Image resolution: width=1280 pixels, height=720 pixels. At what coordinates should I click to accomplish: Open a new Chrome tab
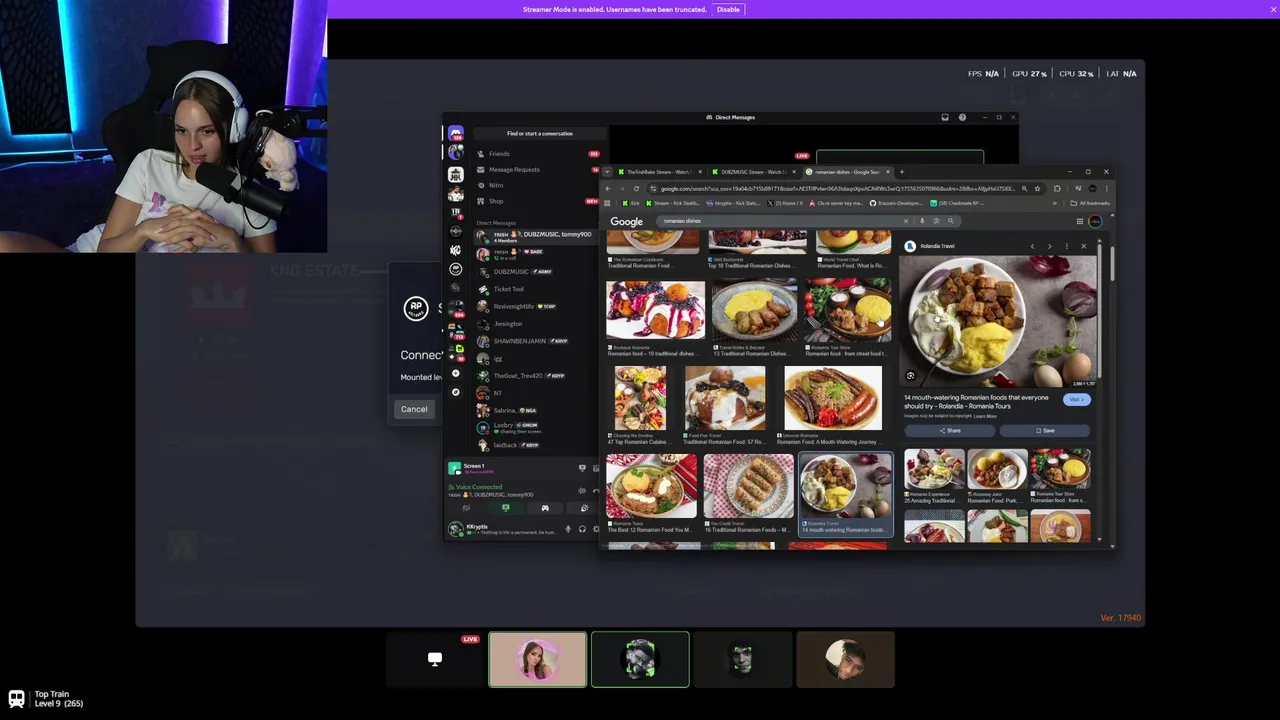click(x=901, y=172)
